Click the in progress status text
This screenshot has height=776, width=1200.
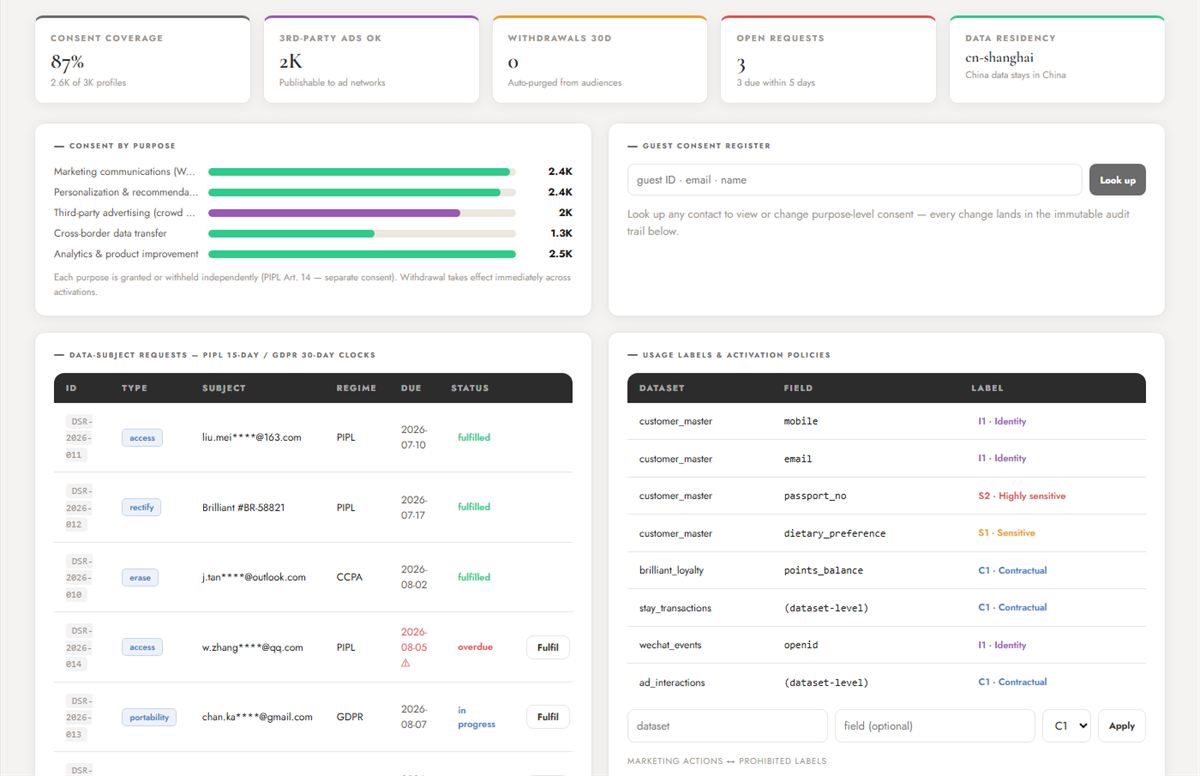click(x=476, y=717)
